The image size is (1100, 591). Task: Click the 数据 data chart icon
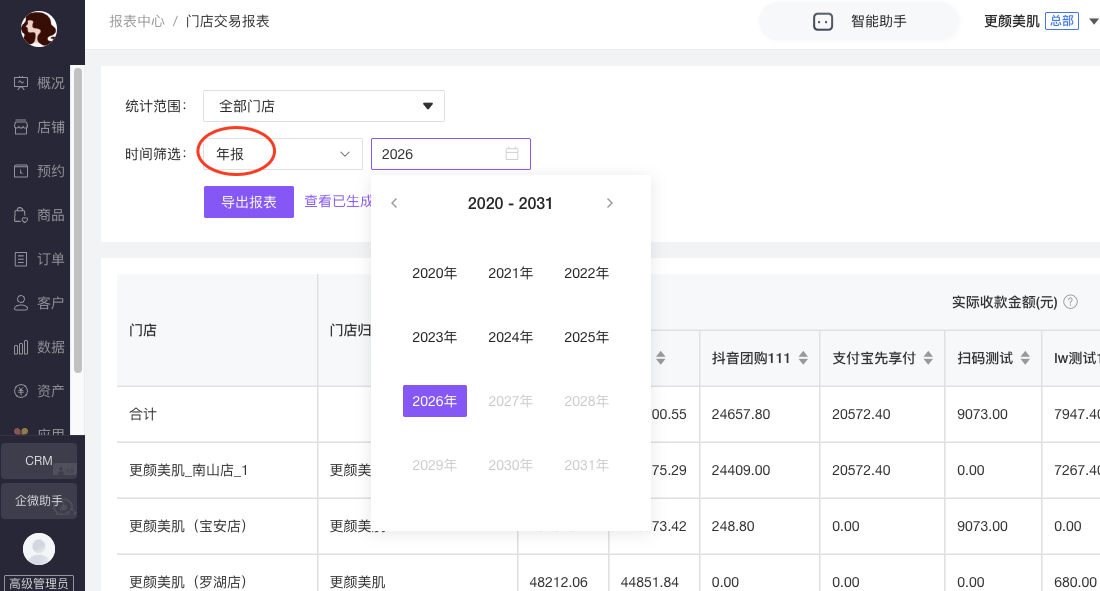point(21,347)
